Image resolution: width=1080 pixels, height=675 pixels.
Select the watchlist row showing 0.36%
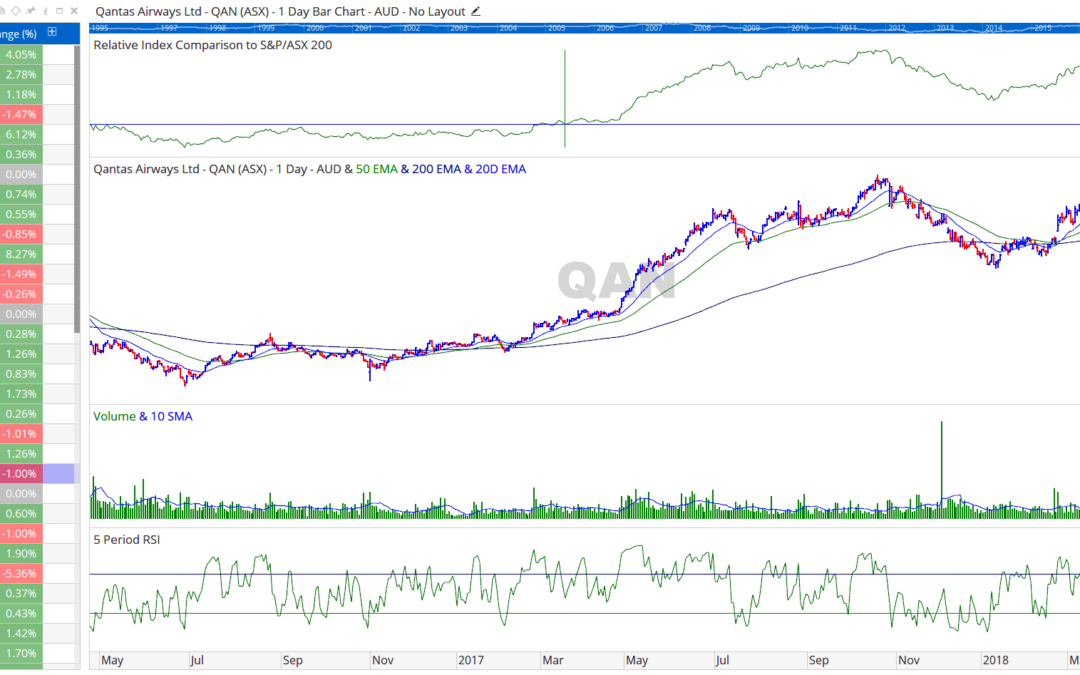(x=37, y=154)
